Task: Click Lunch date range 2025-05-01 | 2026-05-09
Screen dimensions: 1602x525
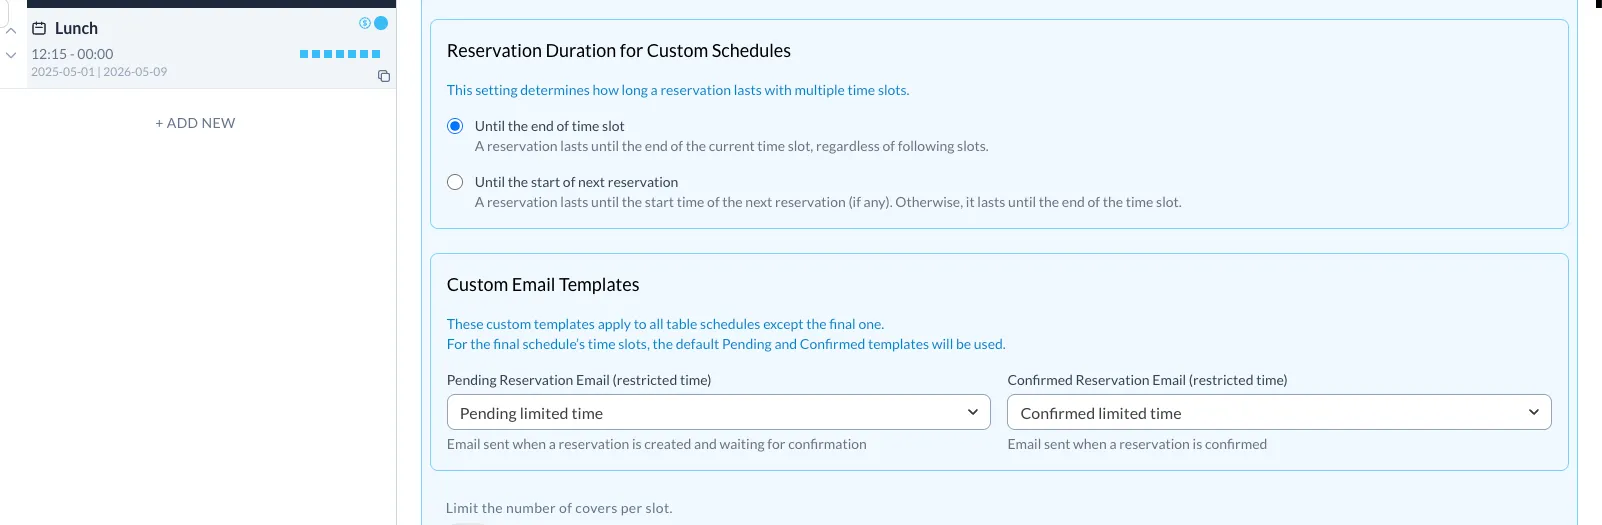Action: coord(99,72)
